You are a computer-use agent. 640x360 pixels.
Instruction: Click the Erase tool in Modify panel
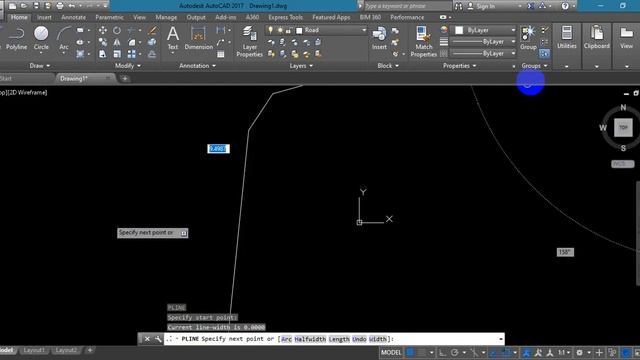(152, 30)
